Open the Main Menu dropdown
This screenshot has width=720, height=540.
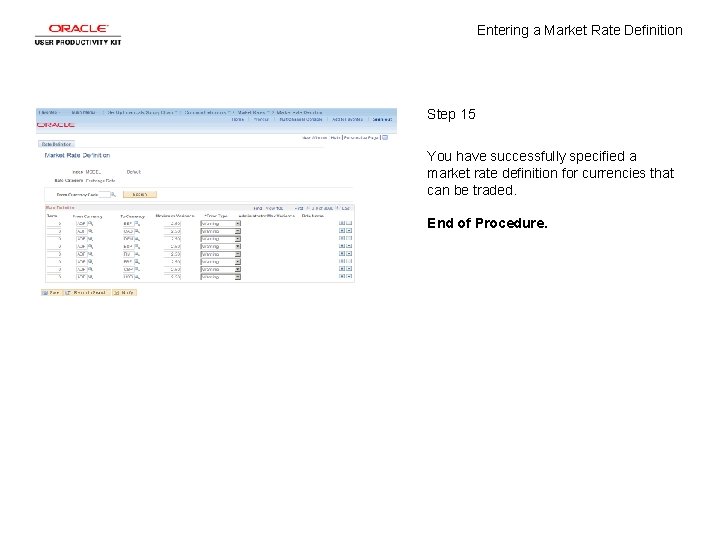pos(84,112)
